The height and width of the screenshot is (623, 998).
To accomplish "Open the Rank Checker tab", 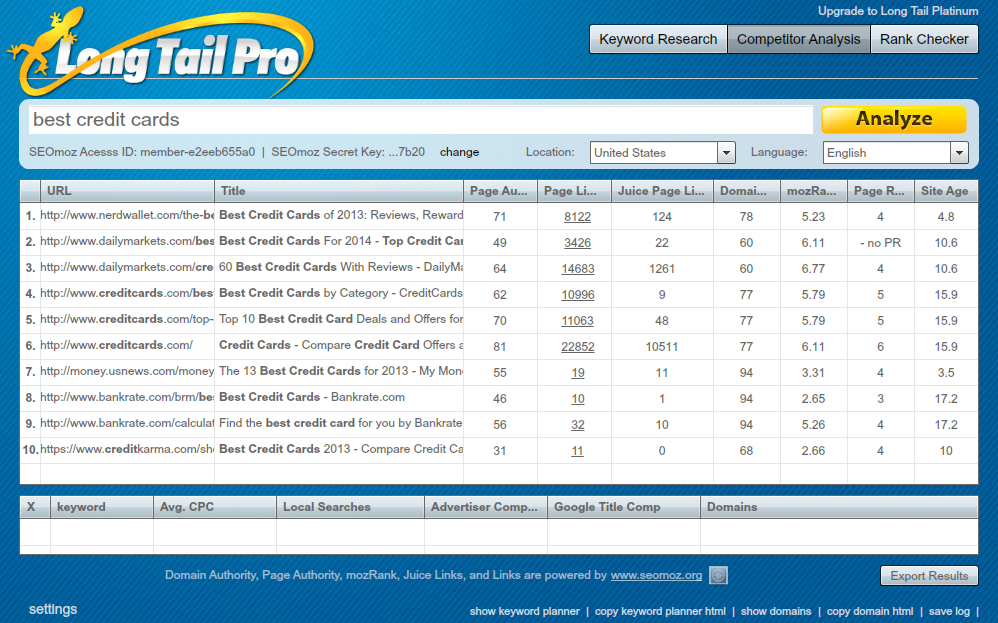I will (x=924, y=39).
